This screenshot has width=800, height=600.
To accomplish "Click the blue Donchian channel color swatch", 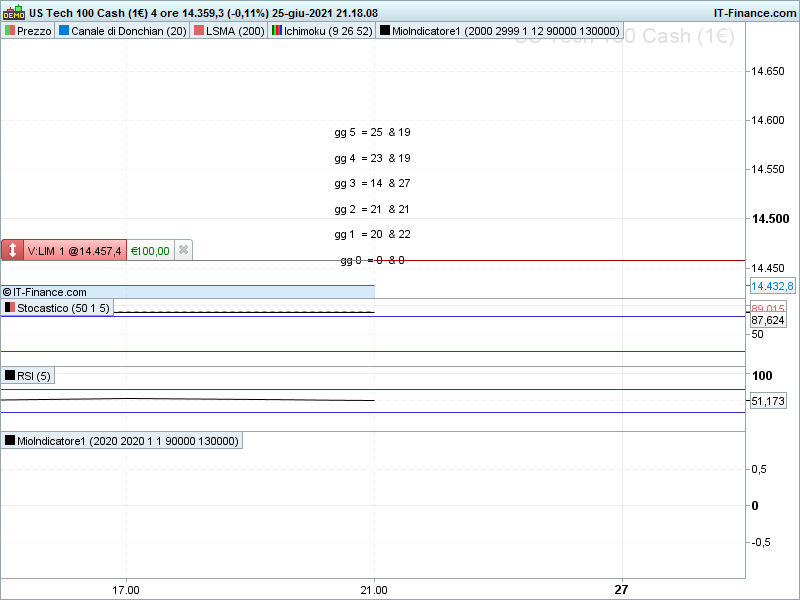I will pyautogui.click(x=64, y=31).
